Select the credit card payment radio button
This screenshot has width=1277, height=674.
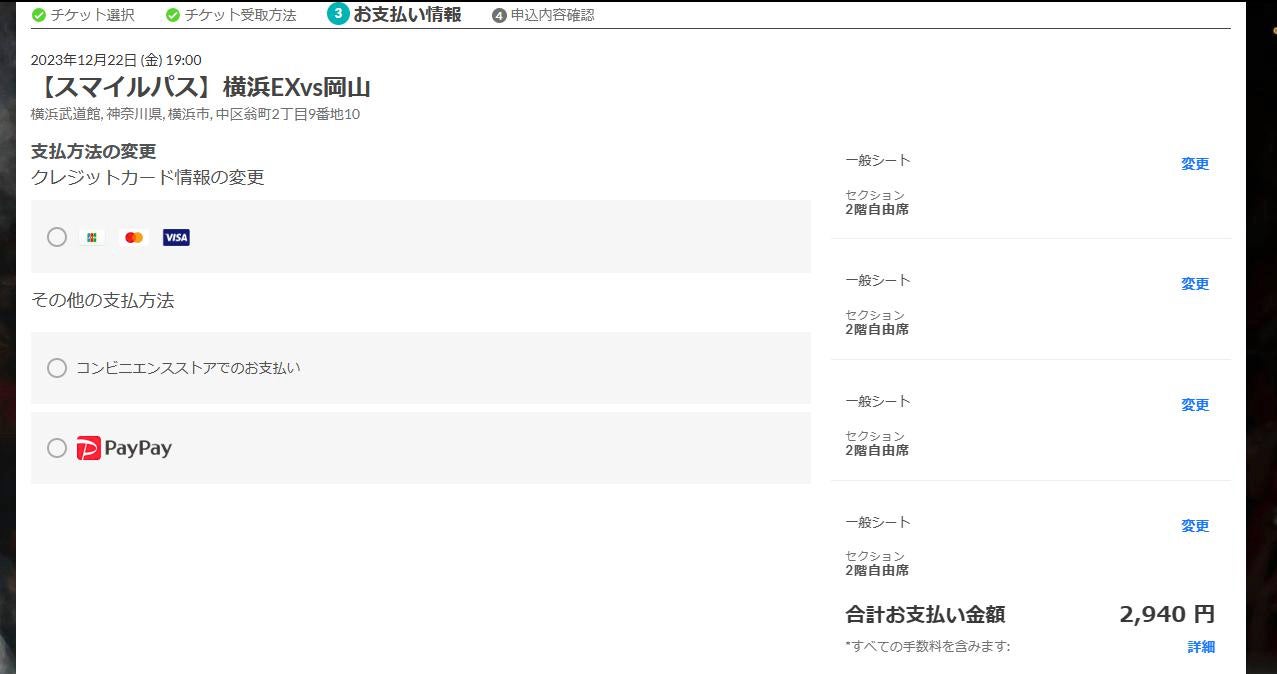point(57,237)
